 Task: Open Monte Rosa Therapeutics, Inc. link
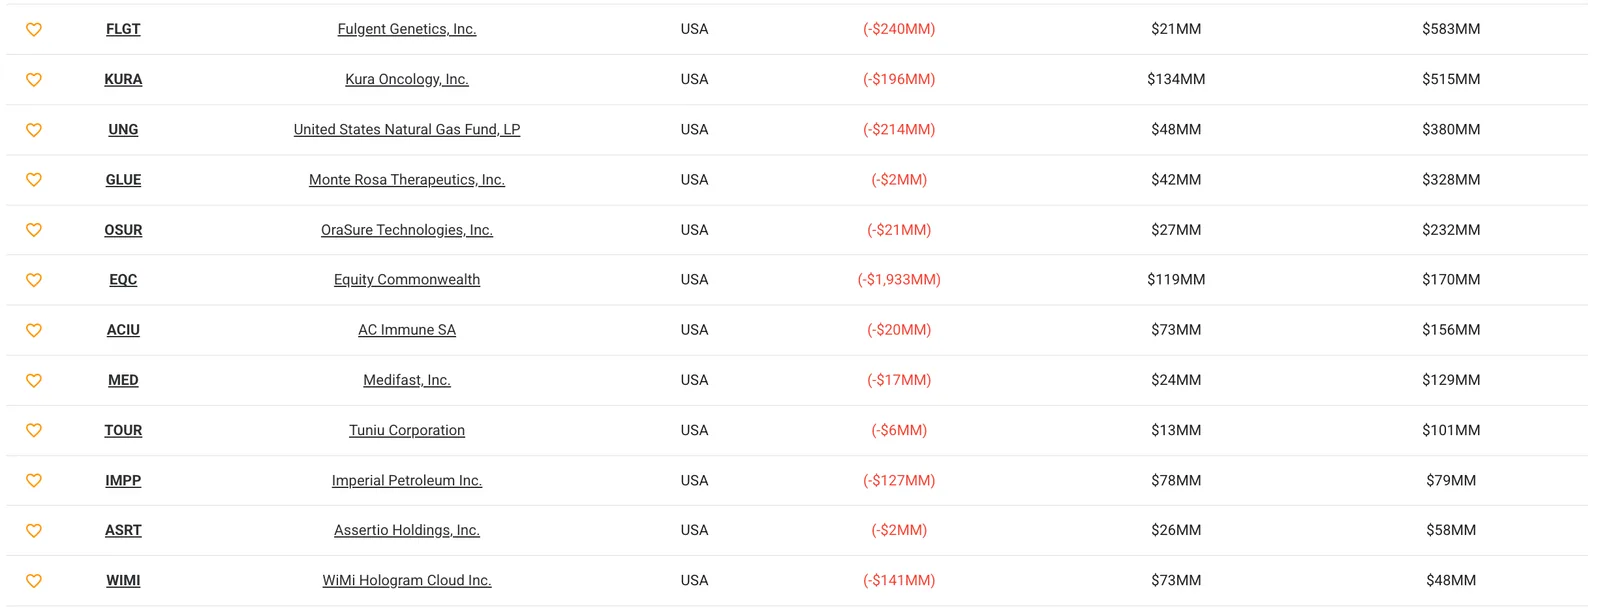(407, 179)
